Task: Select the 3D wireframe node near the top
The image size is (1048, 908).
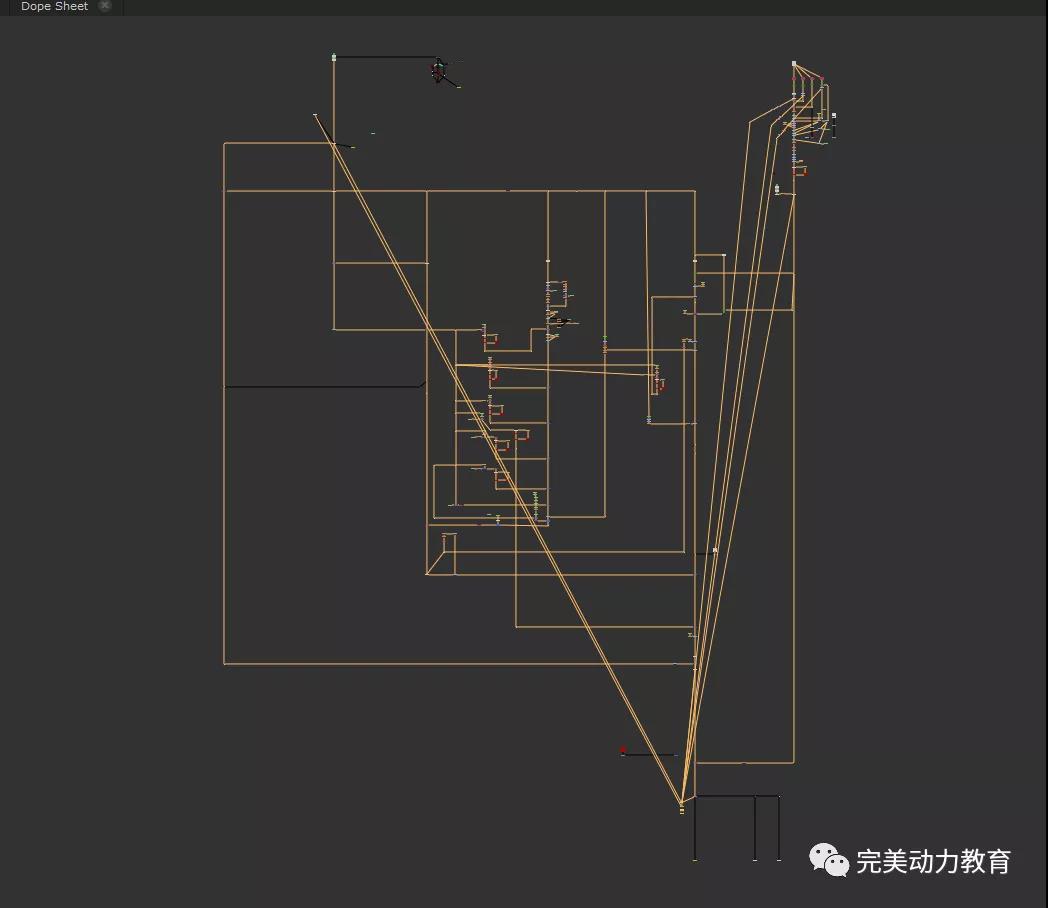Action: [438, 71]
